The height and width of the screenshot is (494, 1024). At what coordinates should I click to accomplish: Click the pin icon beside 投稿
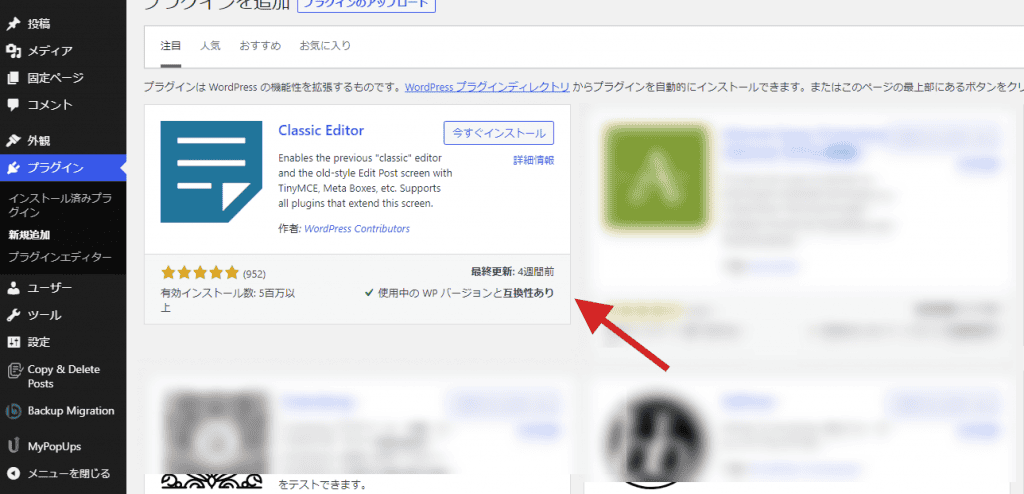point(13,24)
